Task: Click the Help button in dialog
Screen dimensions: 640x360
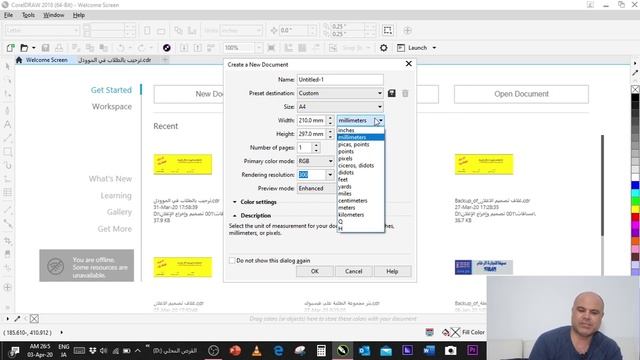Action: click(x=392, y=271)
